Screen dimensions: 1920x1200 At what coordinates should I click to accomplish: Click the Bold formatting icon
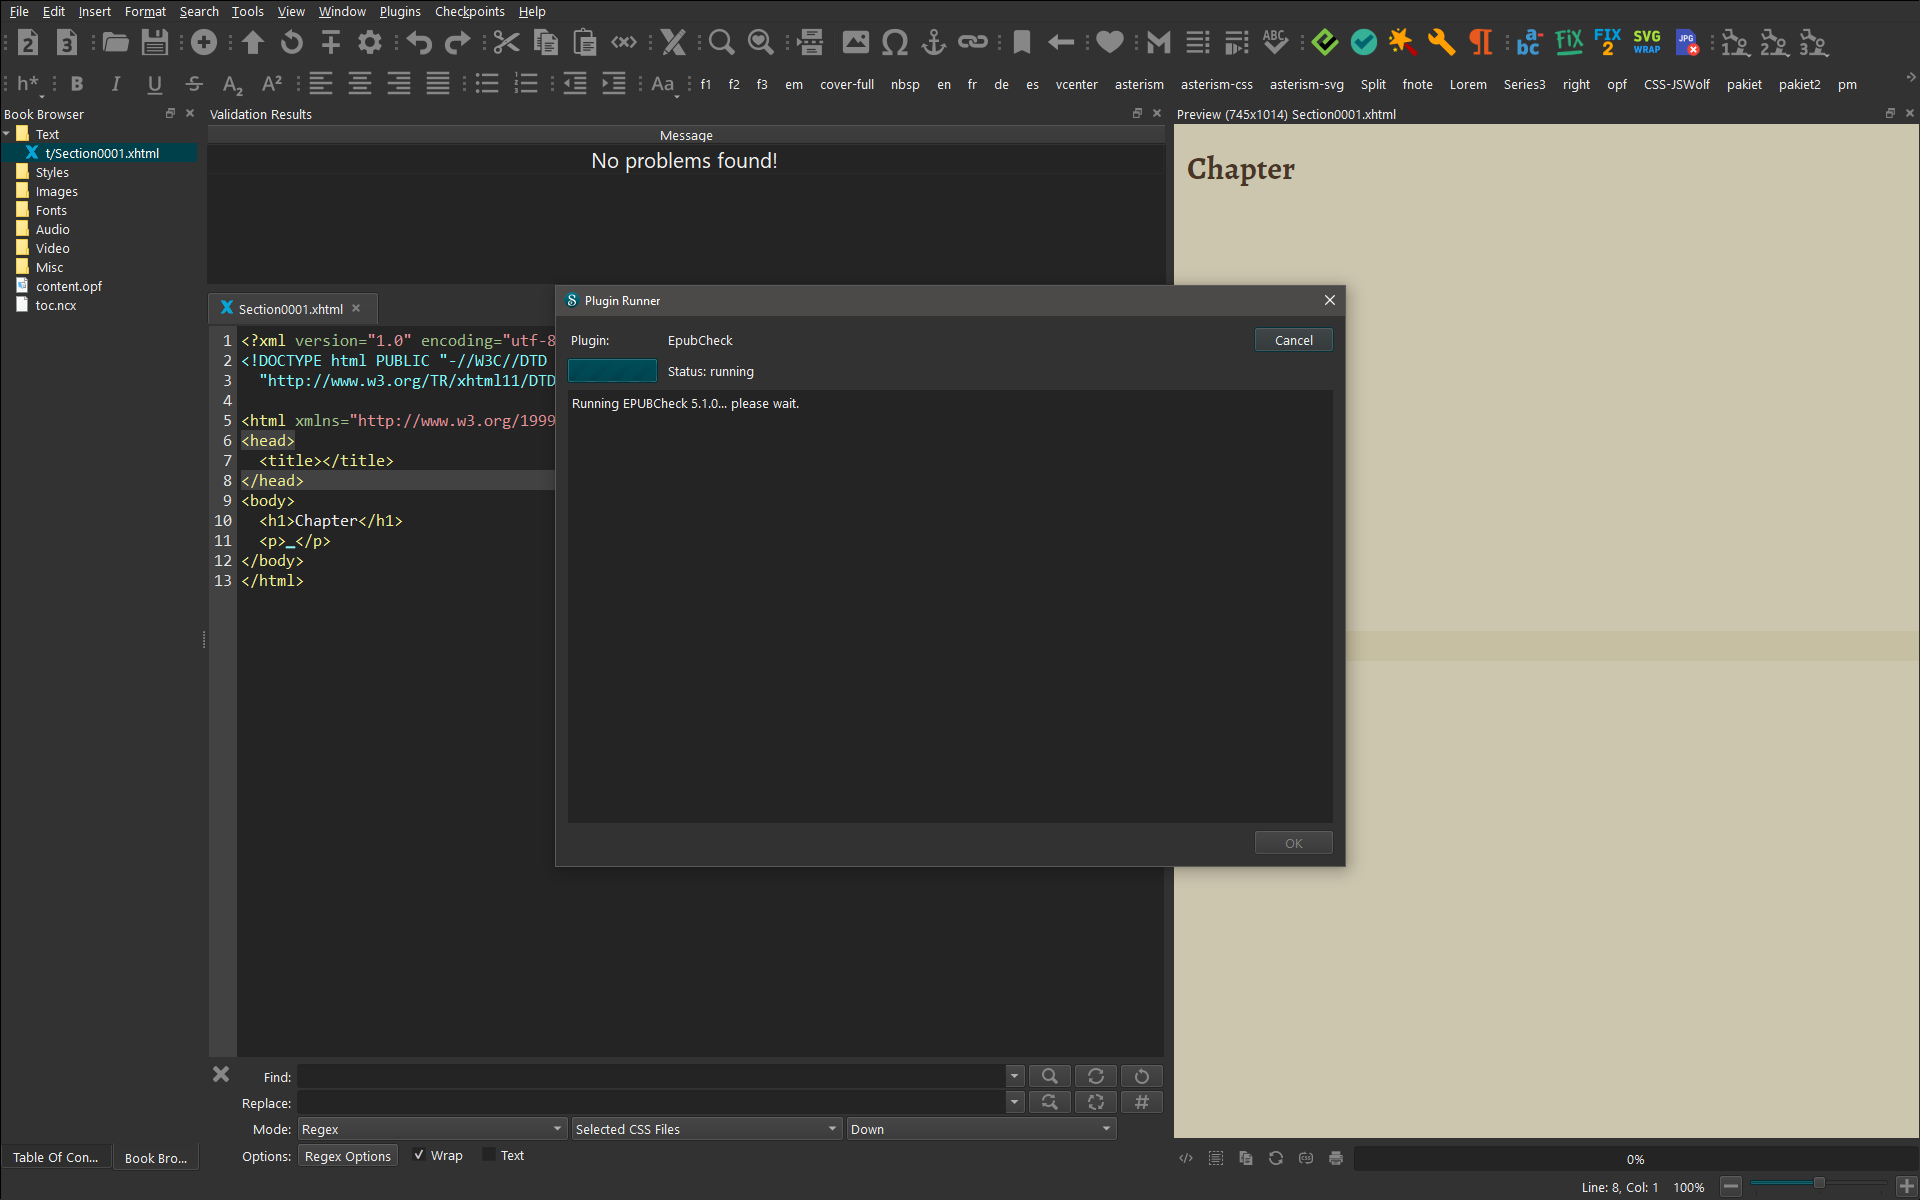[77, 84]
